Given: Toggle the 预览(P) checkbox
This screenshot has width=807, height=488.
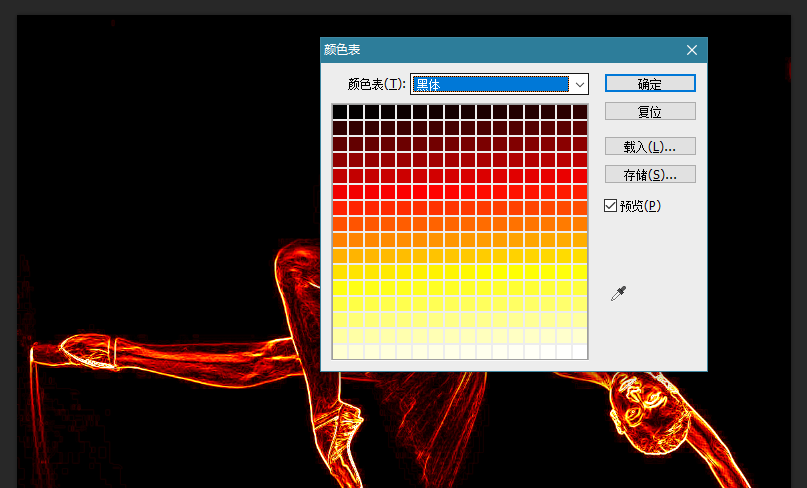Looking at the screenshot, I should [611, 206].
